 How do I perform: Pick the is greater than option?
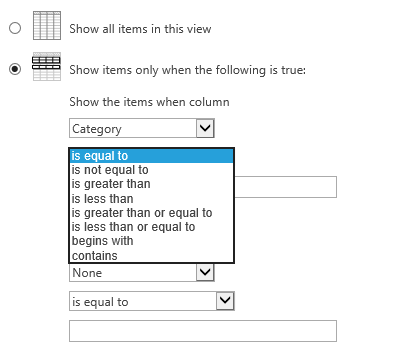pos(151,184)
